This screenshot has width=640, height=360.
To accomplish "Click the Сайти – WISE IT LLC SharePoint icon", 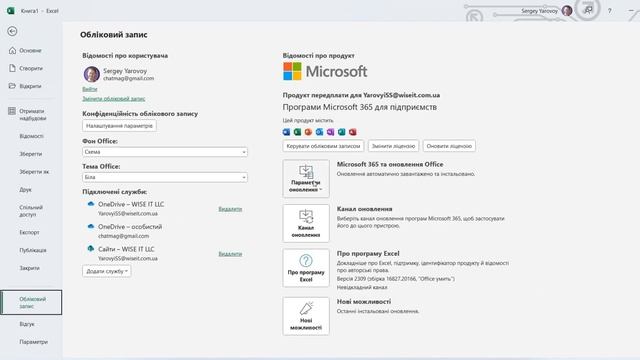I will [x=91, y=249].
